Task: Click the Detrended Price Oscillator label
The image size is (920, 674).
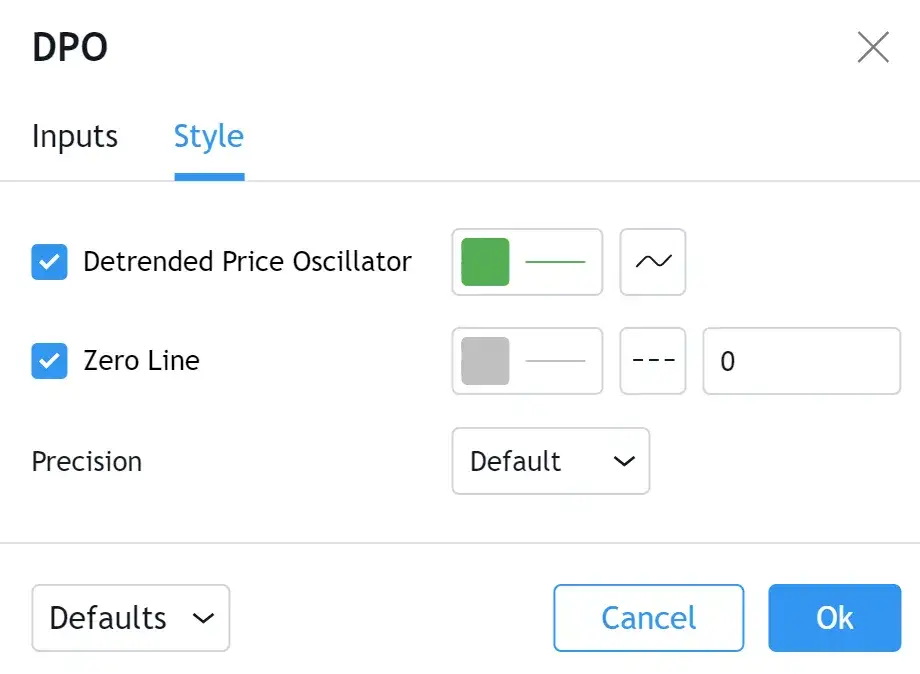Action: point(247,262)
